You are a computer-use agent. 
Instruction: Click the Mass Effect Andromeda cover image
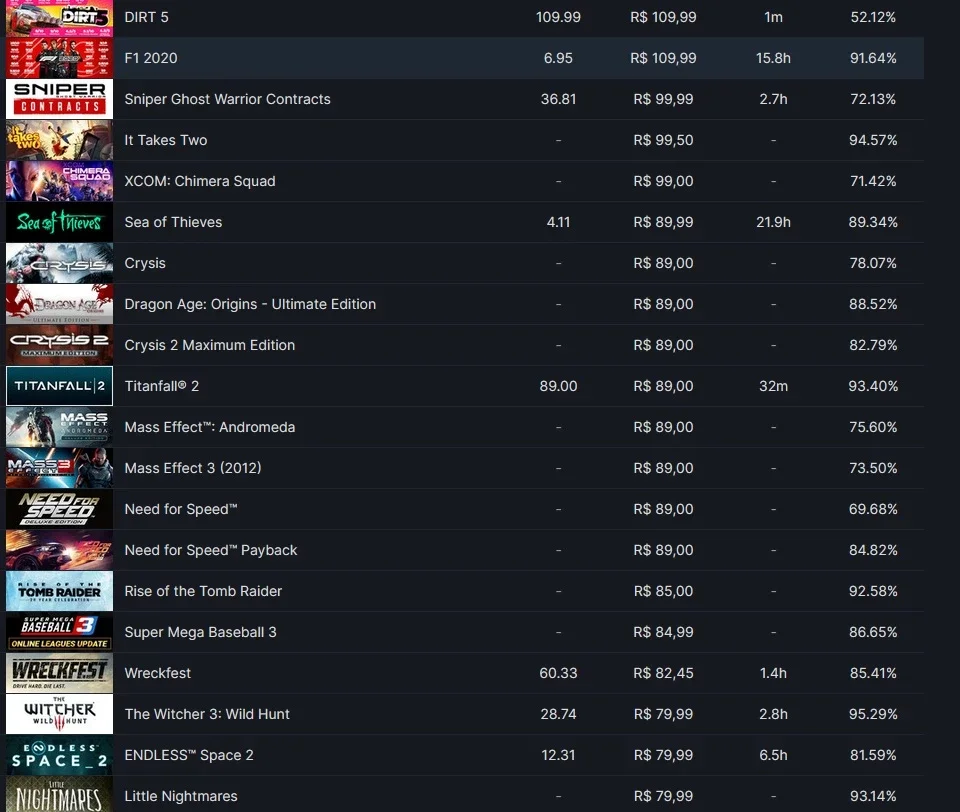[x=59, y=427]
